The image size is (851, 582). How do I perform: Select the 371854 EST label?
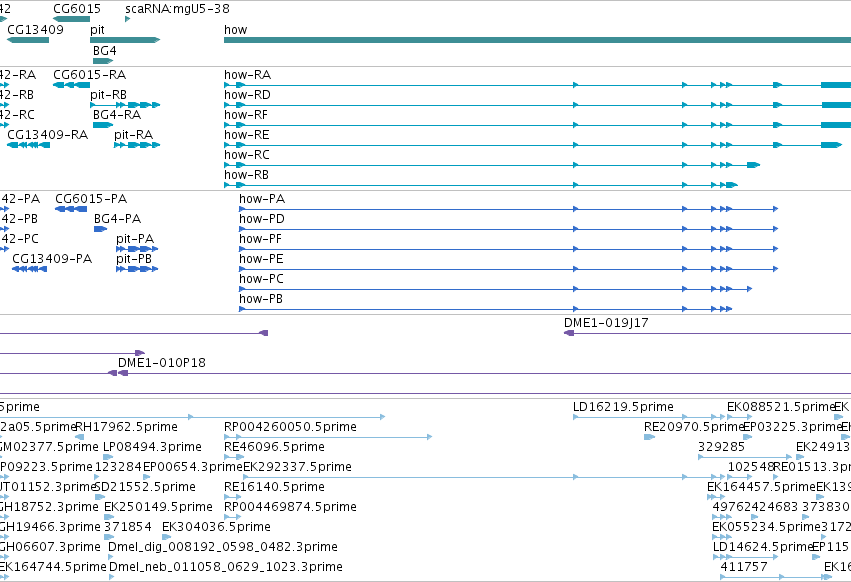tap(128, 527)
